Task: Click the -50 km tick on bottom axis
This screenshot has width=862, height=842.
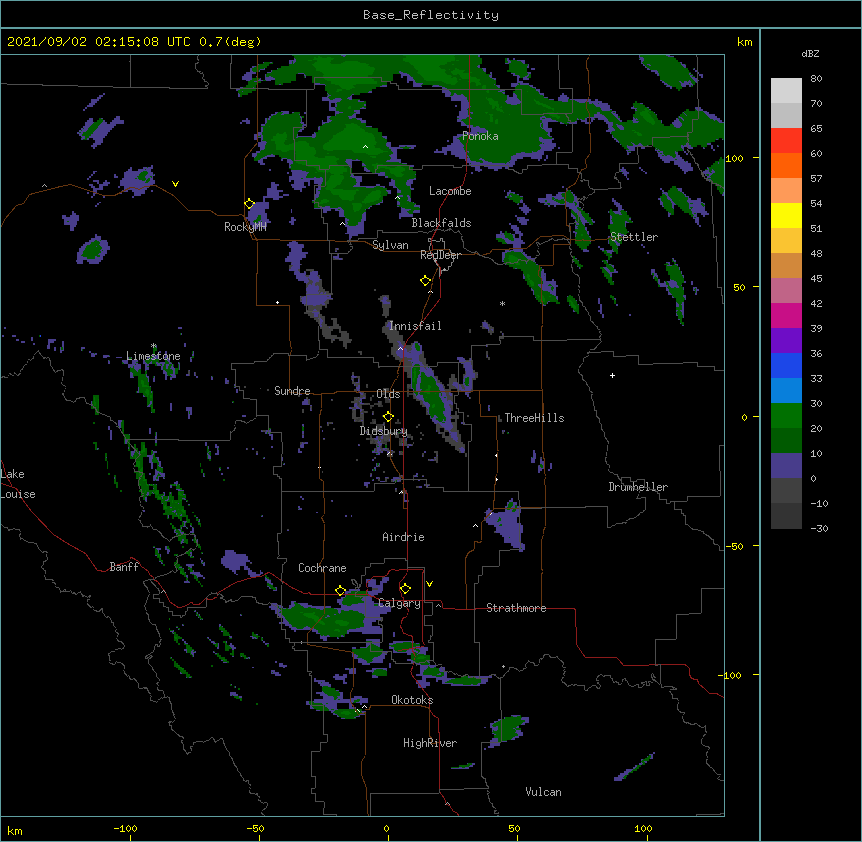Action: tap(255, 828)
